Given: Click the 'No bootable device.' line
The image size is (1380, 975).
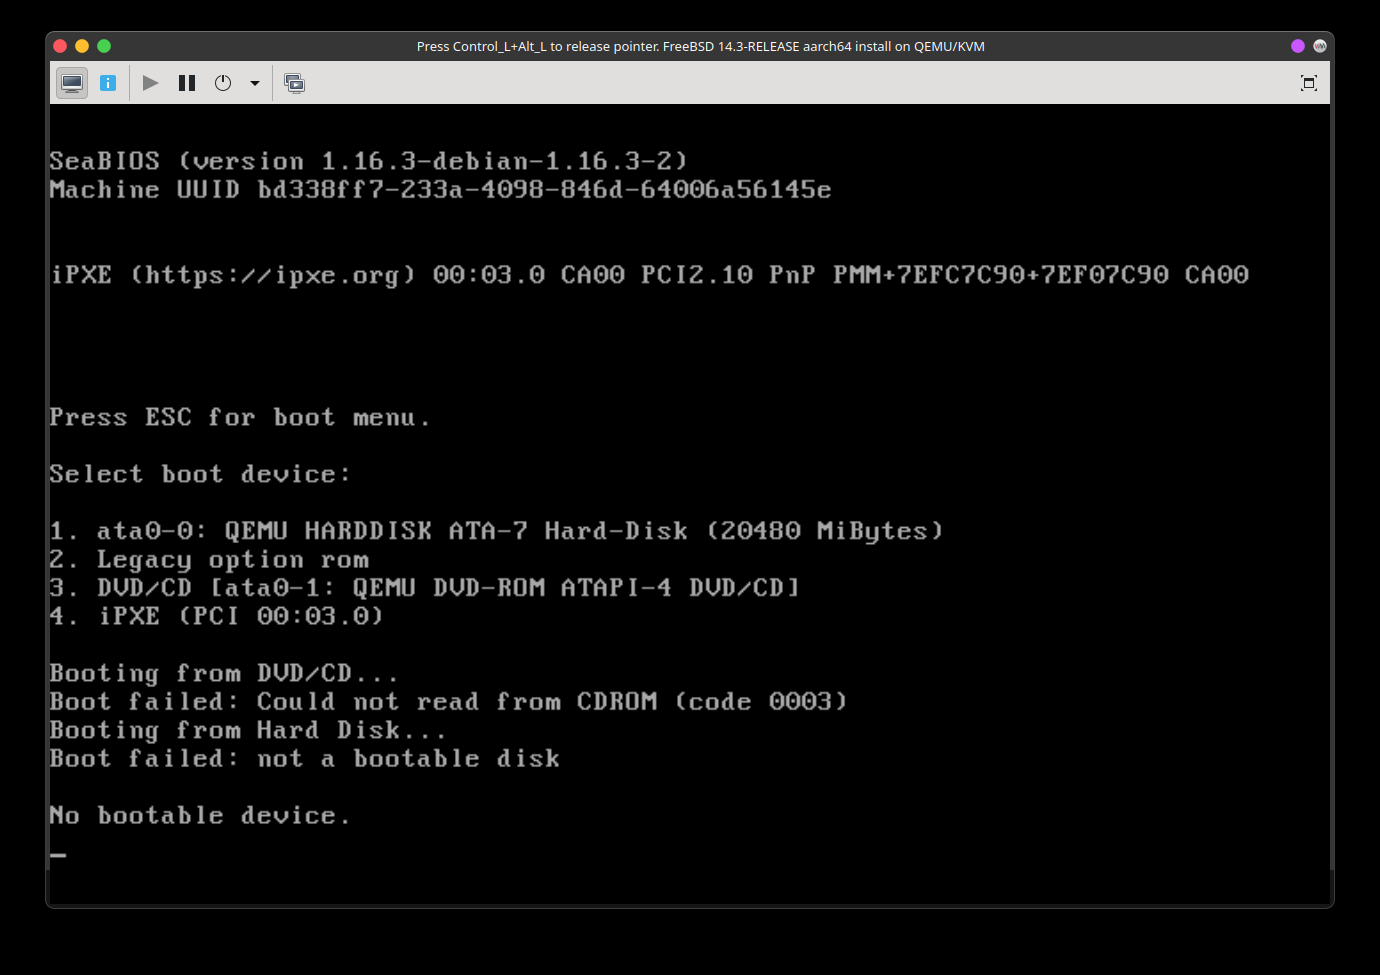Looking at the screenshot, I should (x=200, y=816).
